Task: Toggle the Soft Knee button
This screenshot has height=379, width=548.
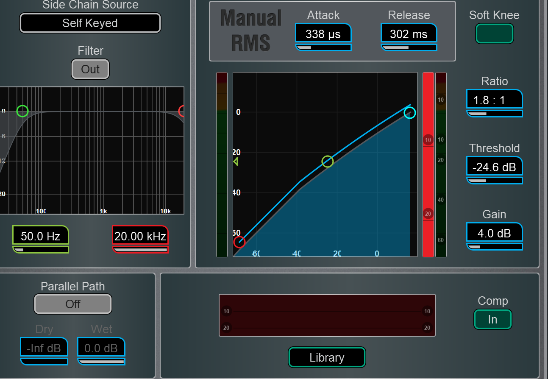Action: point(494,34)
